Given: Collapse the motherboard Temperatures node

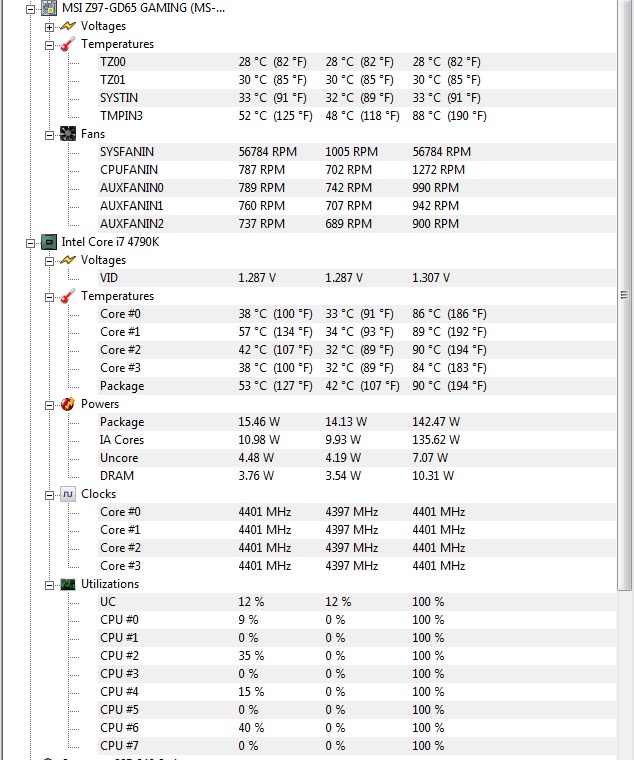Looking at the screenshot, I should click(49, 45).
